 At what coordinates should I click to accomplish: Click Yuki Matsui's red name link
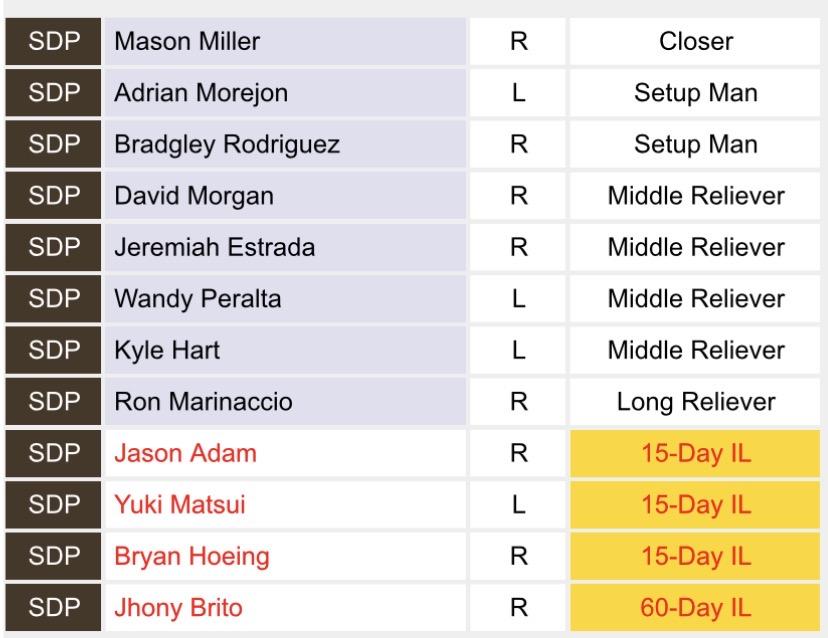coord(180,505)
